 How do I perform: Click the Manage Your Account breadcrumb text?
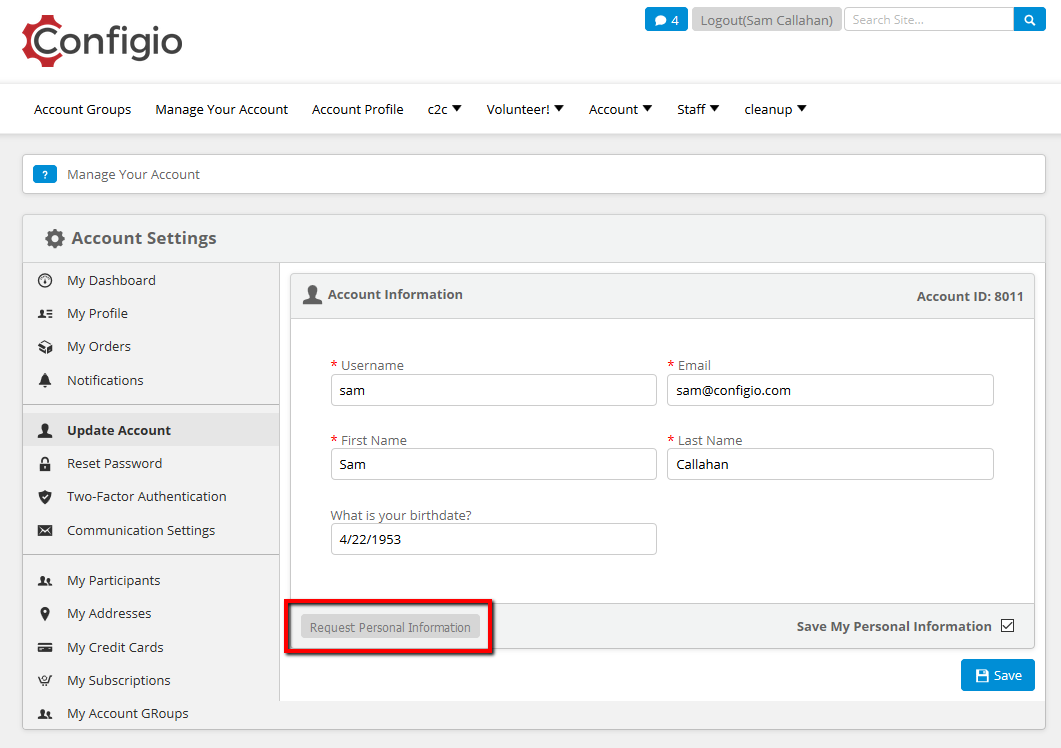(133, 175)
